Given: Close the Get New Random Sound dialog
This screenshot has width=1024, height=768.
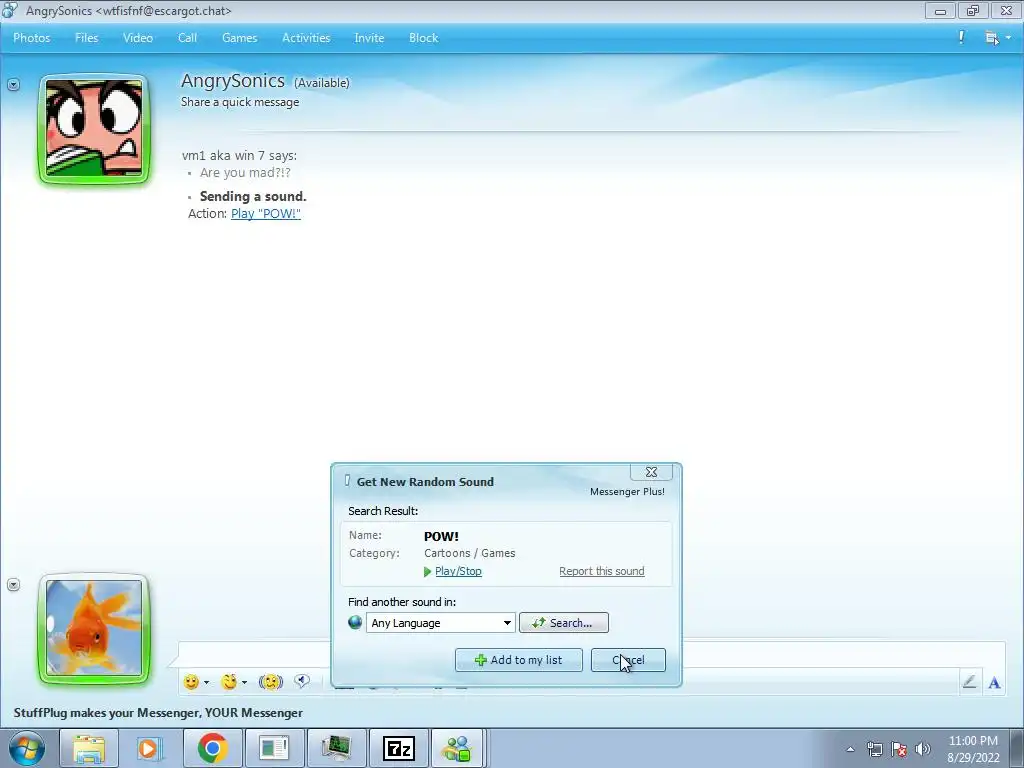Looking at the screenshot, I should 651,472.
